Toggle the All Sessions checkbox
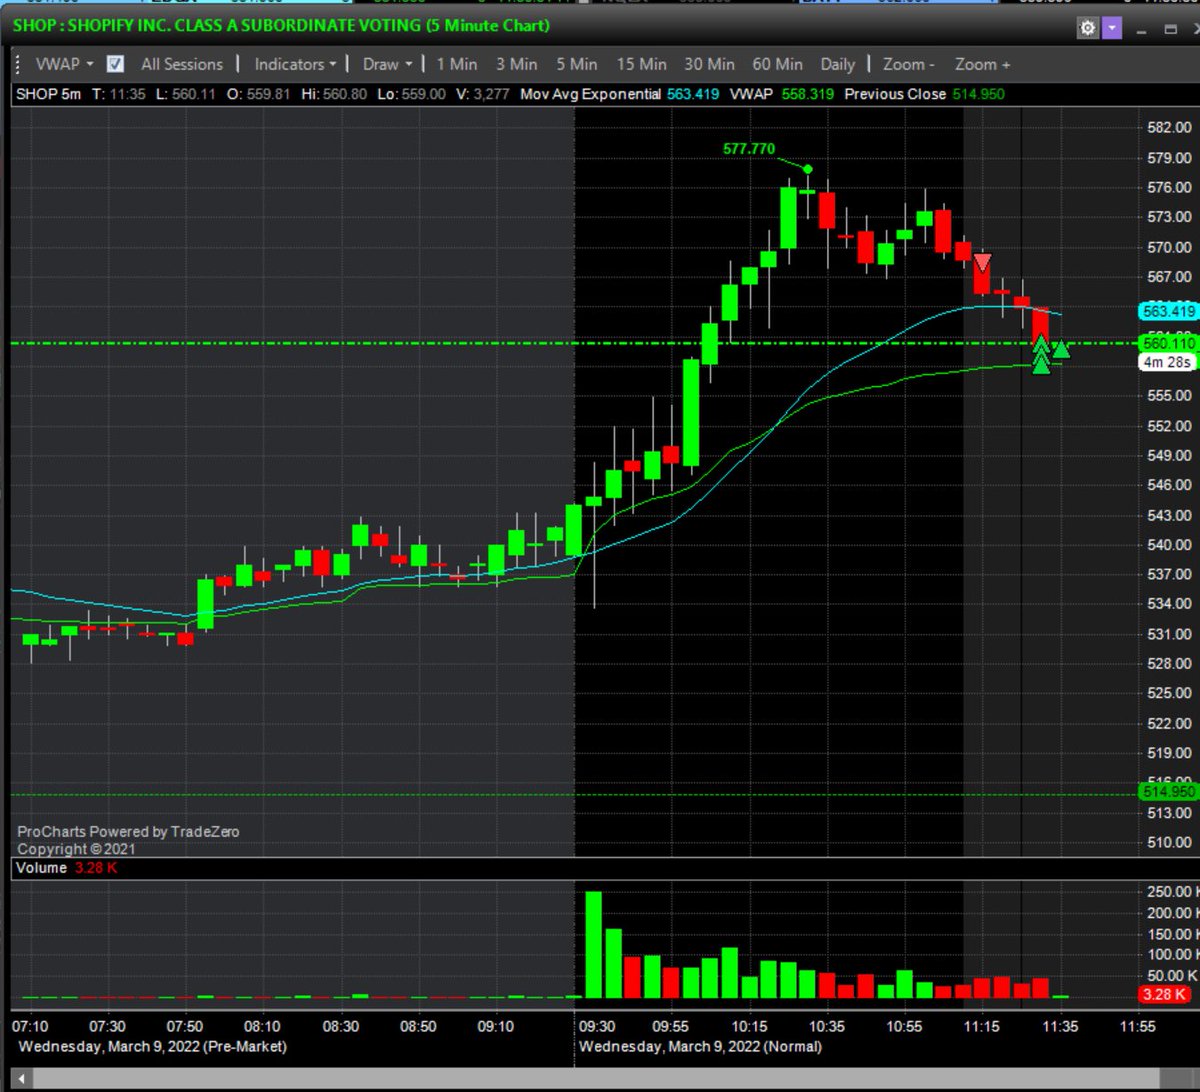Image resolution: width=1200 pixels, height=1092 pixels. pos(116,64)
